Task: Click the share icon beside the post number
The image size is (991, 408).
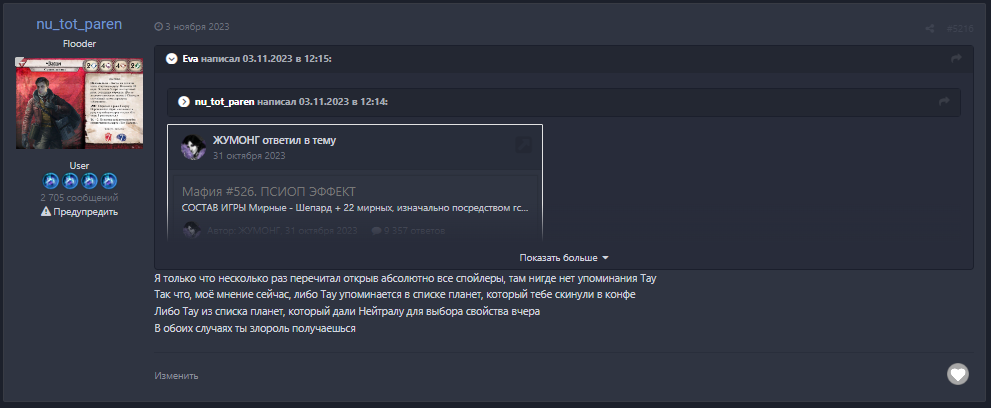Action: coord(930,27)
